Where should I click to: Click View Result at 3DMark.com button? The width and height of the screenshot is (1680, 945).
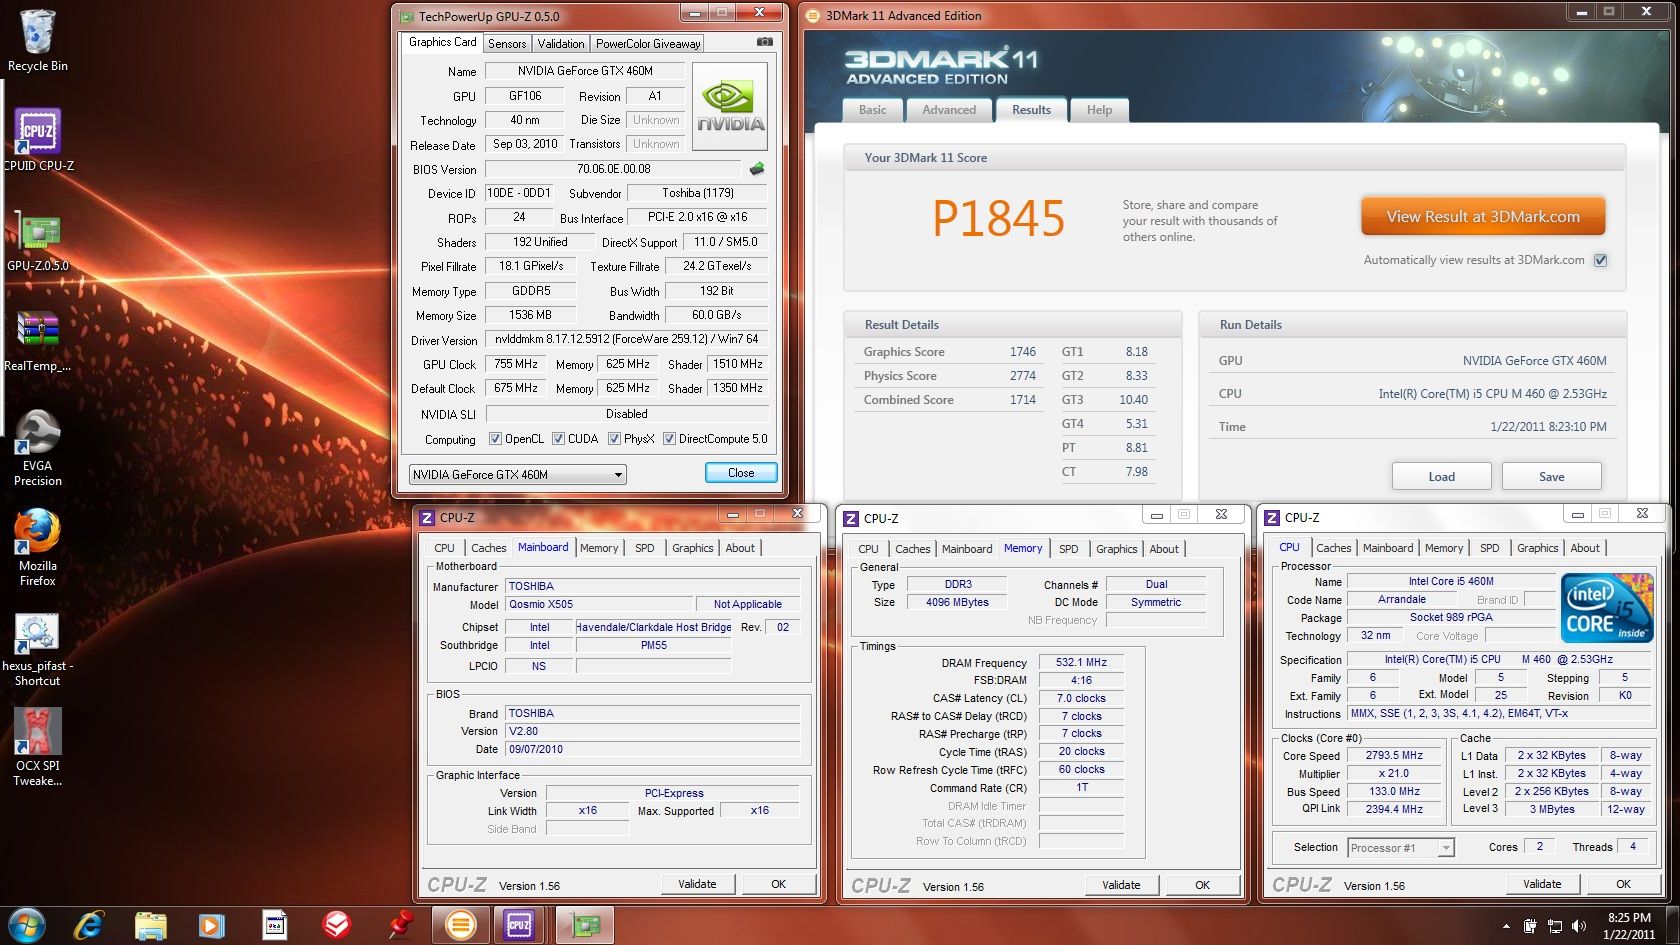[x=1483, y=217]
